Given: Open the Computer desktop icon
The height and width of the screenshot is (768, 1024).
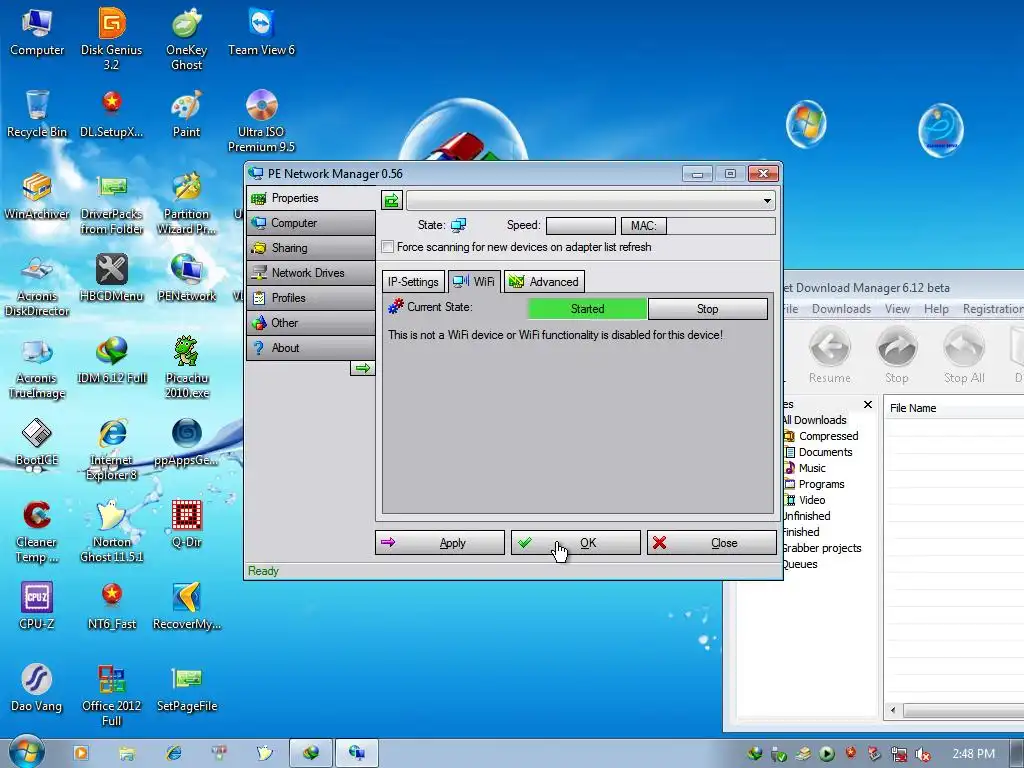Looking at the screenshot, I should tap(37, 33).
